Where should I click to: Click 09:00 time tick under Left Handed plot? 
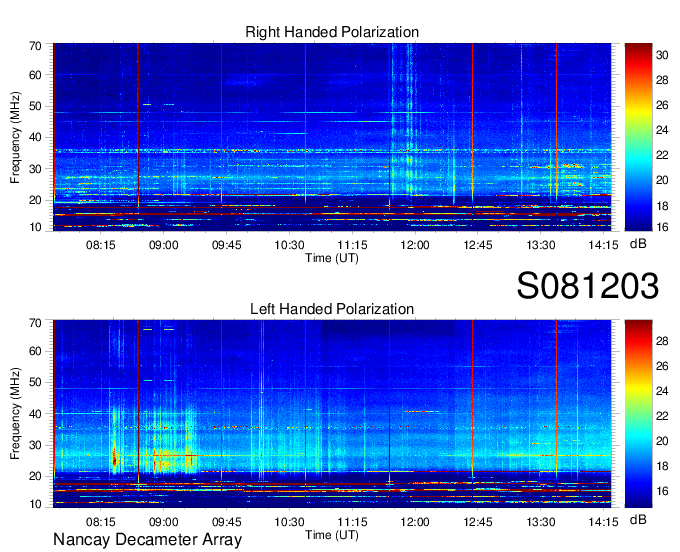[x=163, y=522]
